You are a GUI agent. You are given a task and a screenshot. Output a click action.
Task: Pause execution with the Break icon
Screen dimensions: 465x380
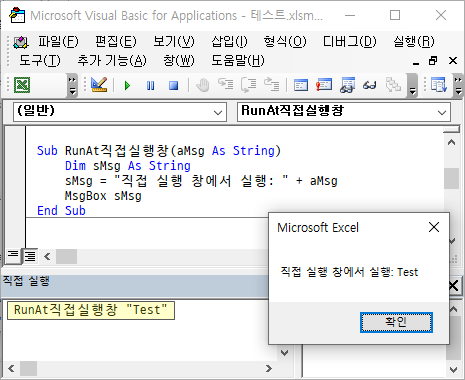150,86
